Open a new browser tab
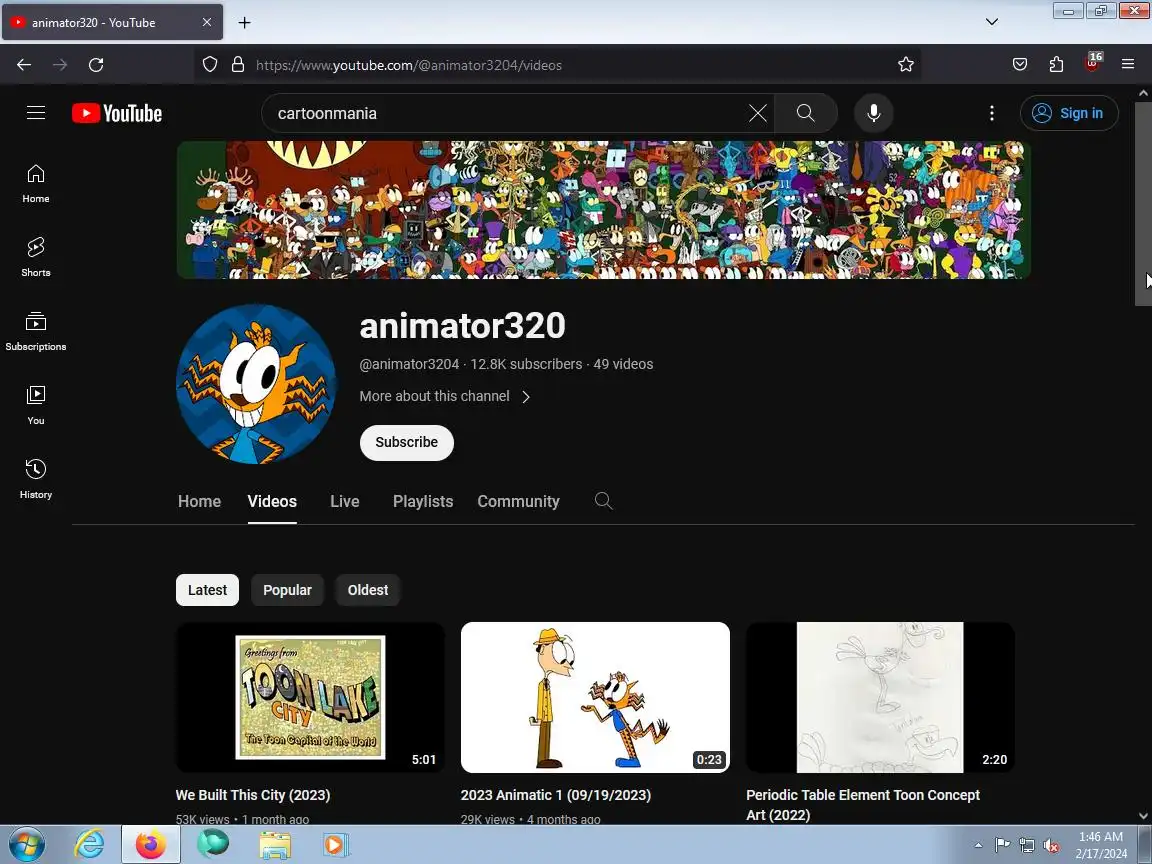1152x864 pixels. click(x=245, y=23)
